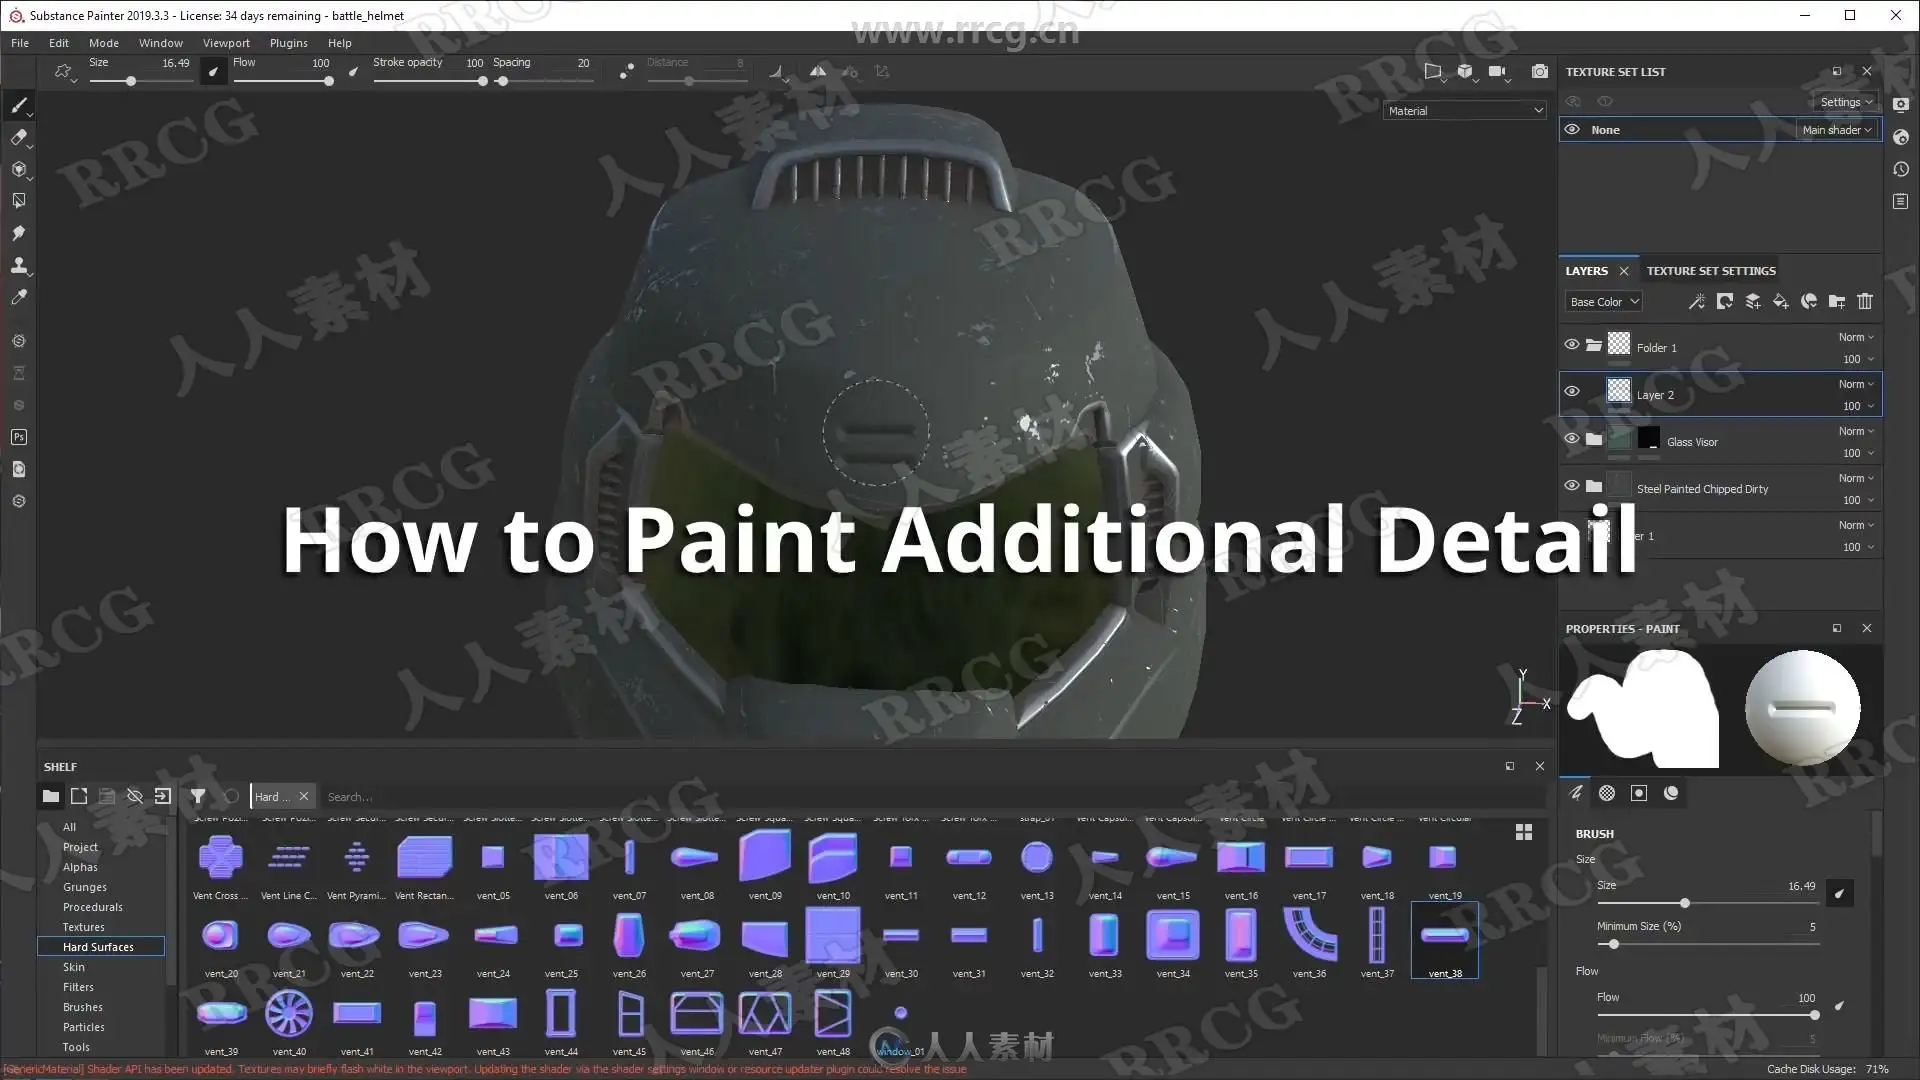Expand the Base Color channel dropdown
Viewport: 1920px width, 1080px height.
tap(1604, 302)
